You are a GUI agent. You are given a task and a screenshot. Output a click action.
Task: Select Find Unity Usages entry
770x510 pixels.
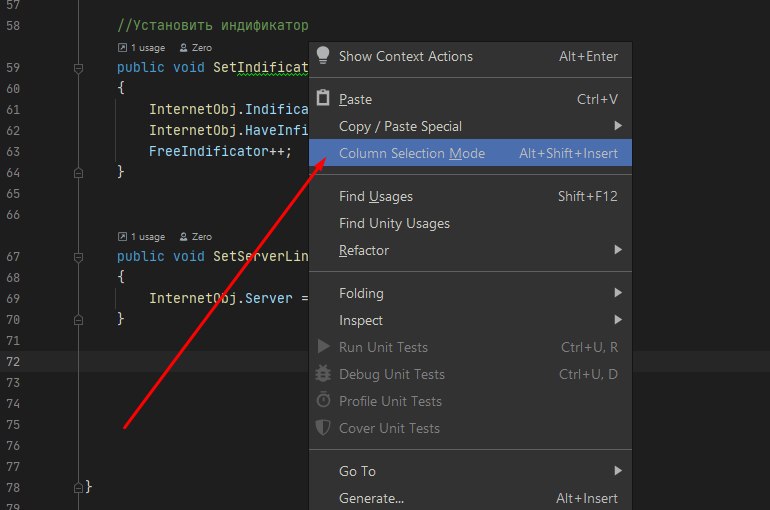[x=470, y=223]
